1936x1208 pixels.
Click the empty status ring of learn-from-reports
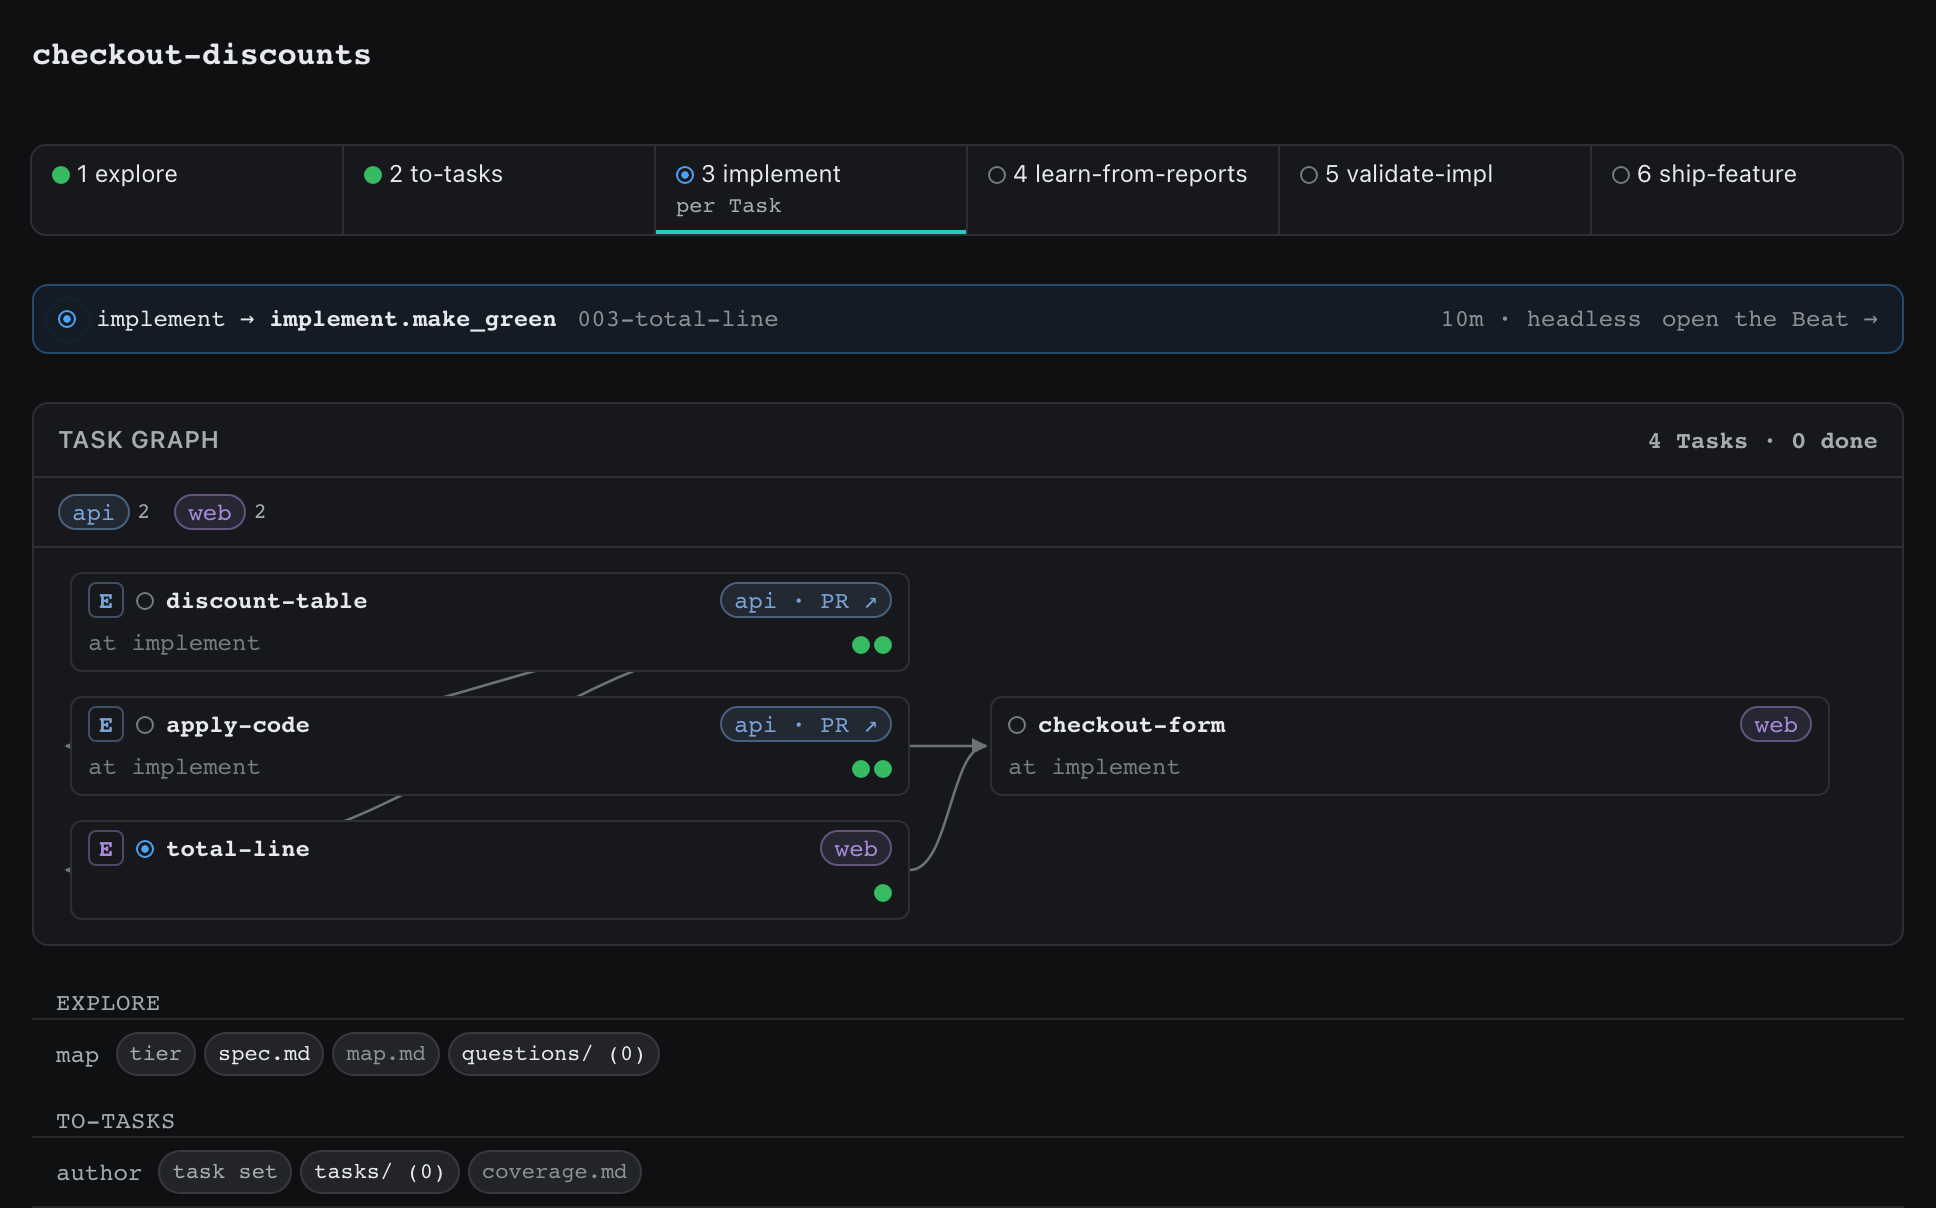point(997,175)
